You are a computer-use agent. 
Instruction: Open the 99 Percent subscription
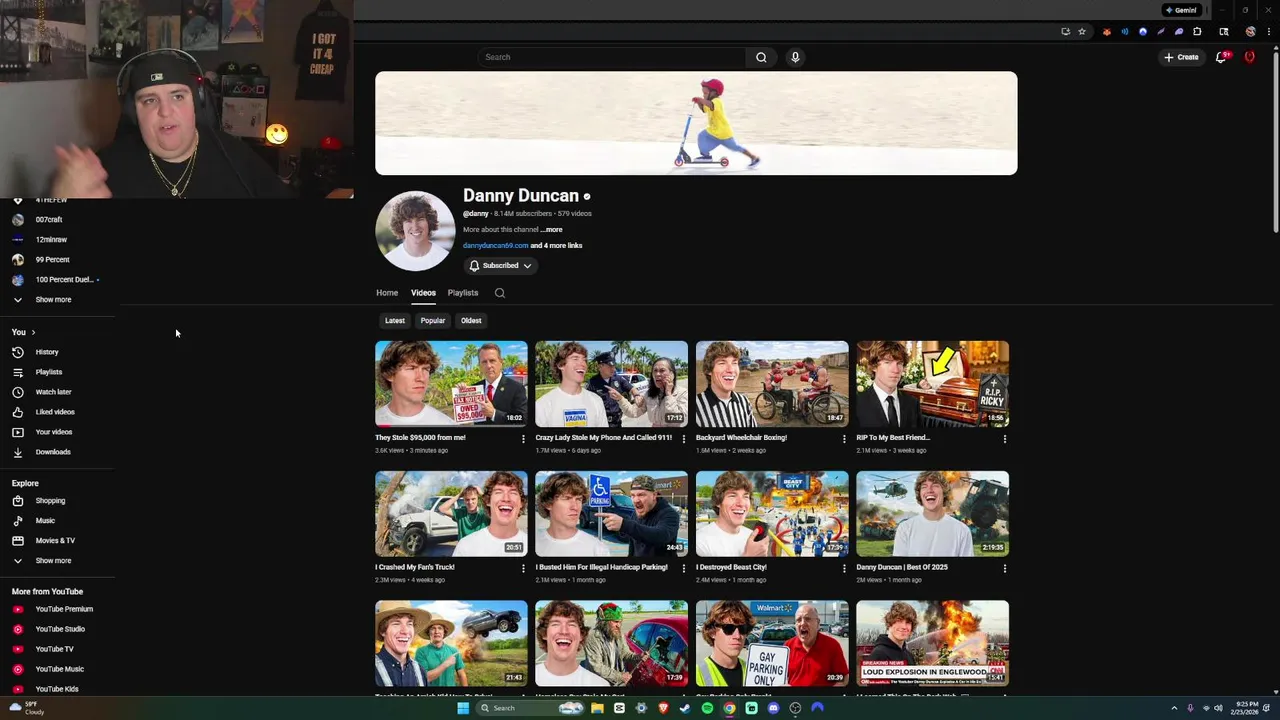pyautogui.click(x=52, y=260)
